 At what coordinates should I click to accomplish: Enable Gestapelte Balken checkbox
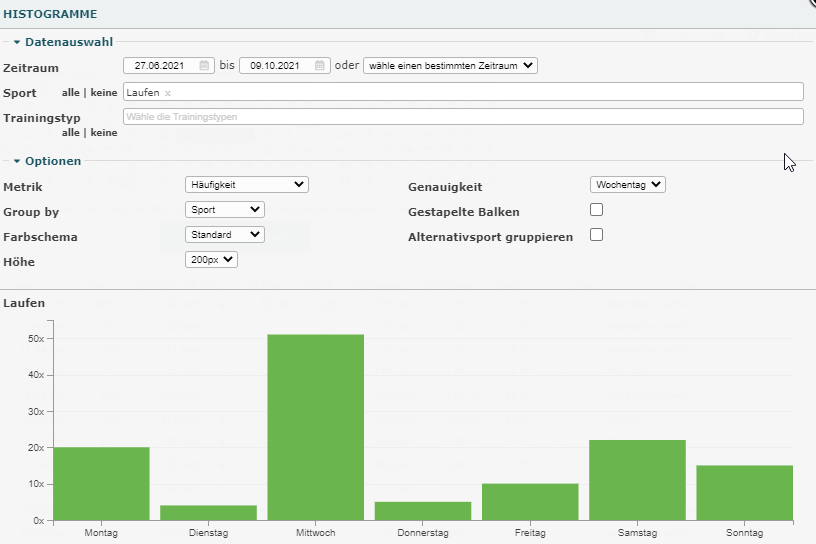(x=597, y=210)
